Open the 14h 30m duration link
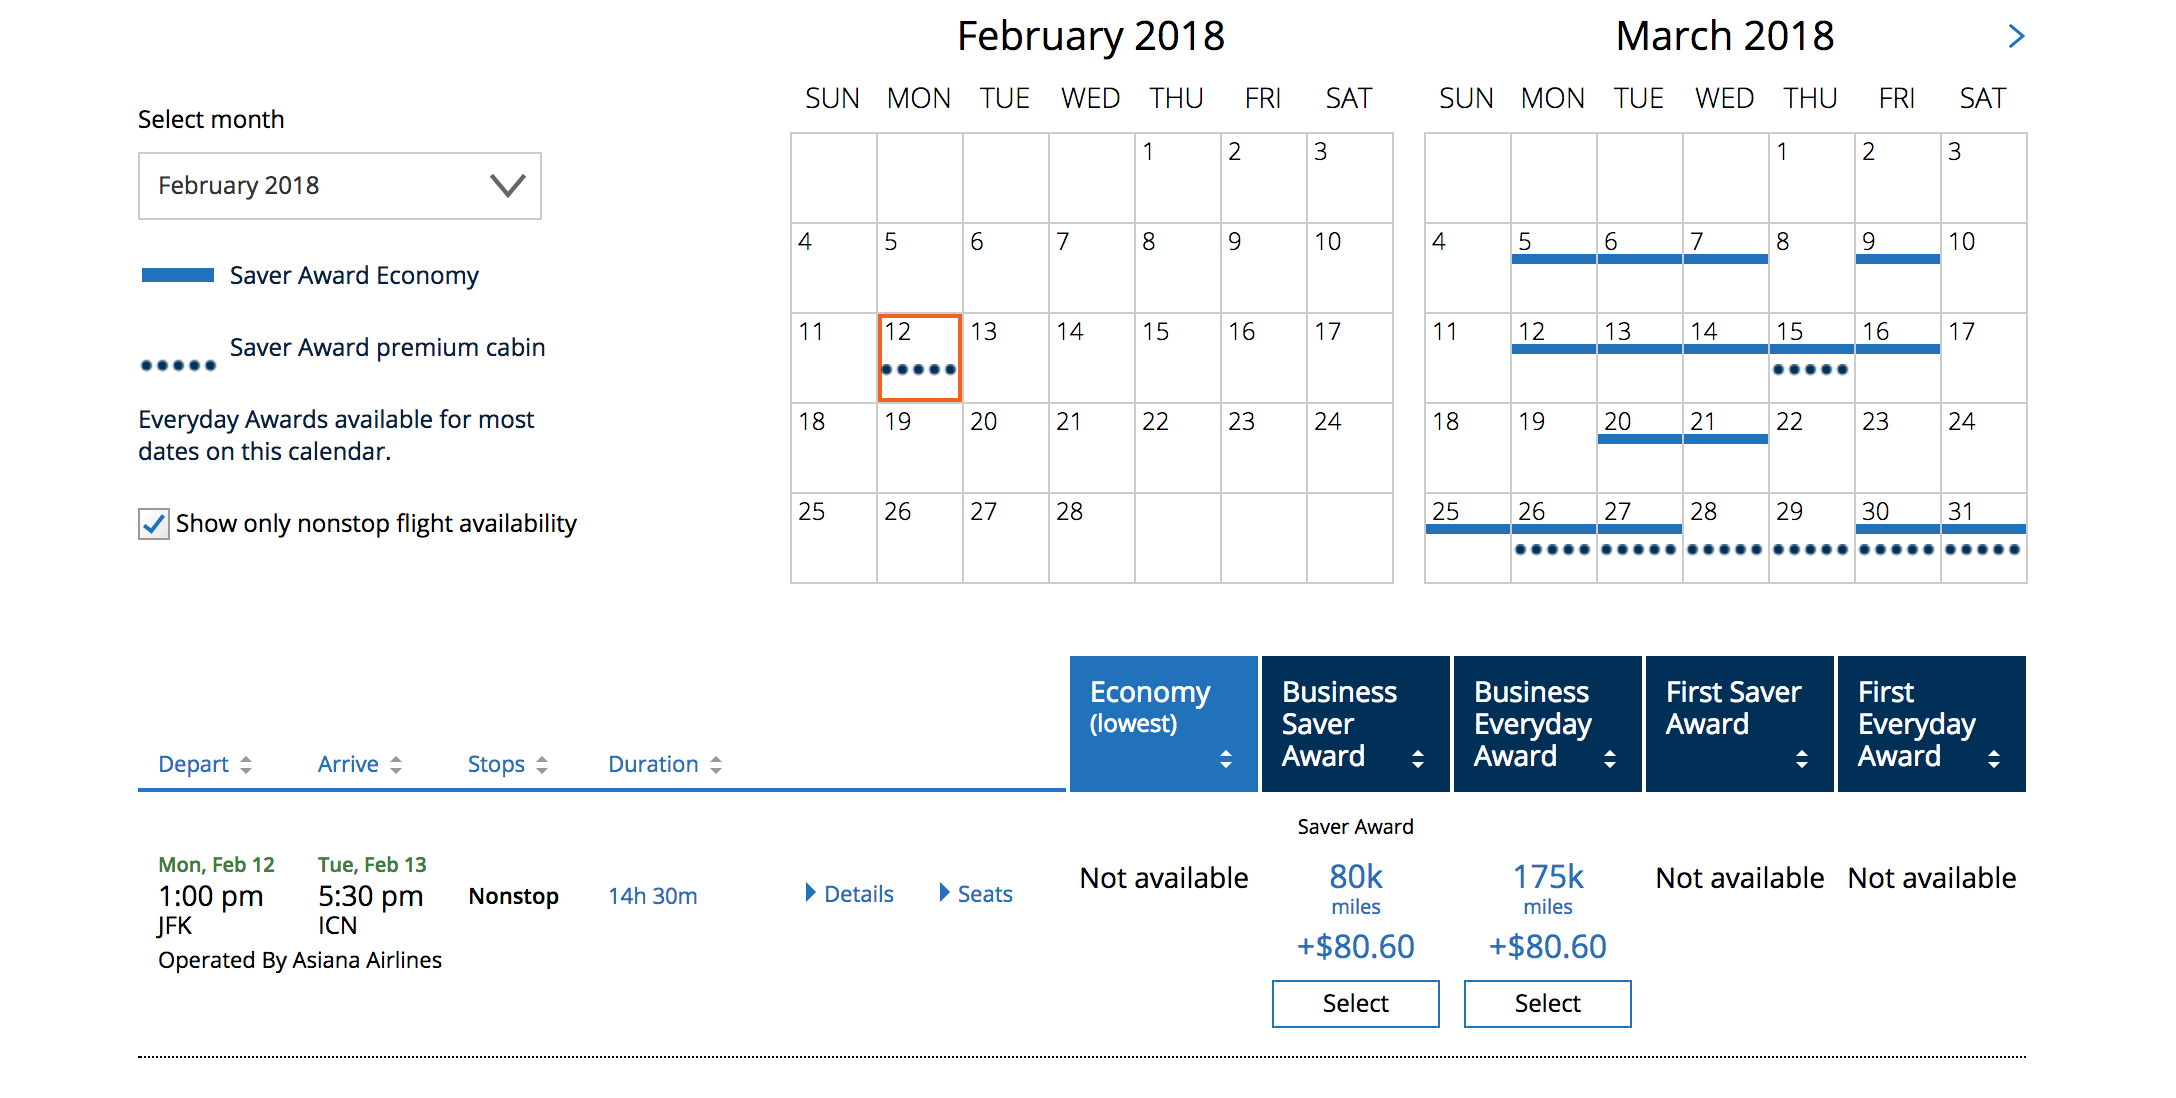The height and width of the screenshot is (1098, 2176). 652,896
